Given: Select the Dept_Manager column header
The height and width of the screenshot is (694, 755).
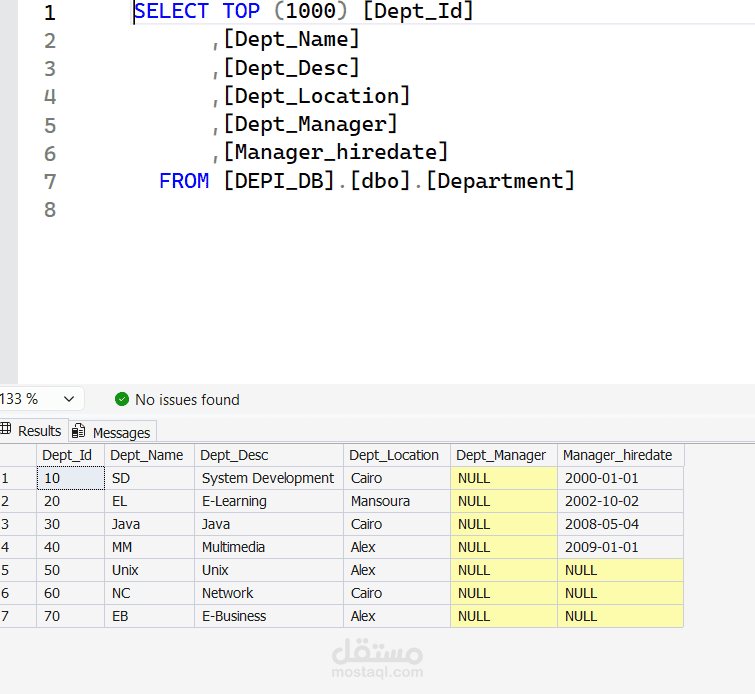Looking at the screenshot, I should [x=501, y=455].
